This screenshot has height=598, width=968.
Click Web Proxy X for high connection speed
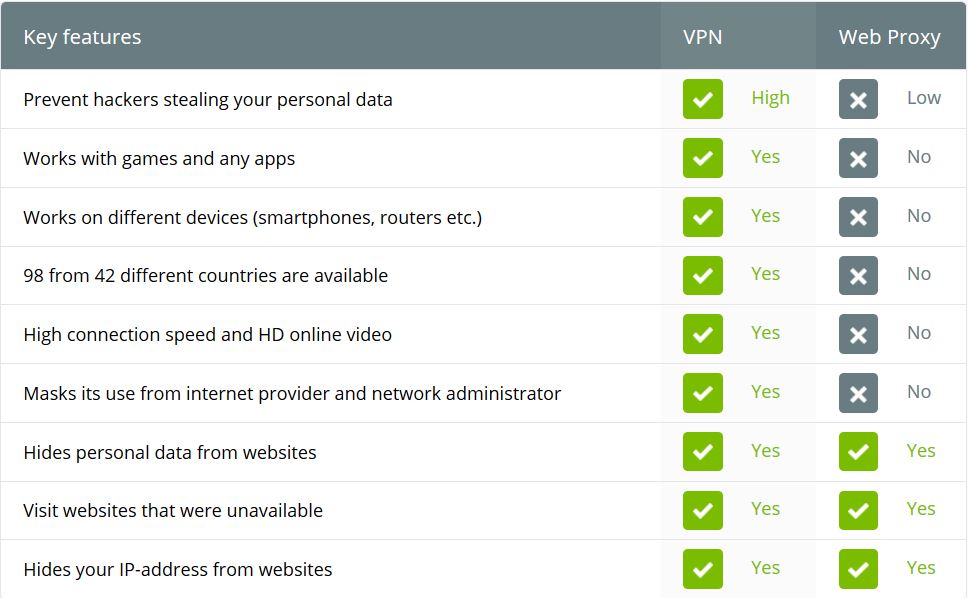pyautogui.click(x=858, y=334)
